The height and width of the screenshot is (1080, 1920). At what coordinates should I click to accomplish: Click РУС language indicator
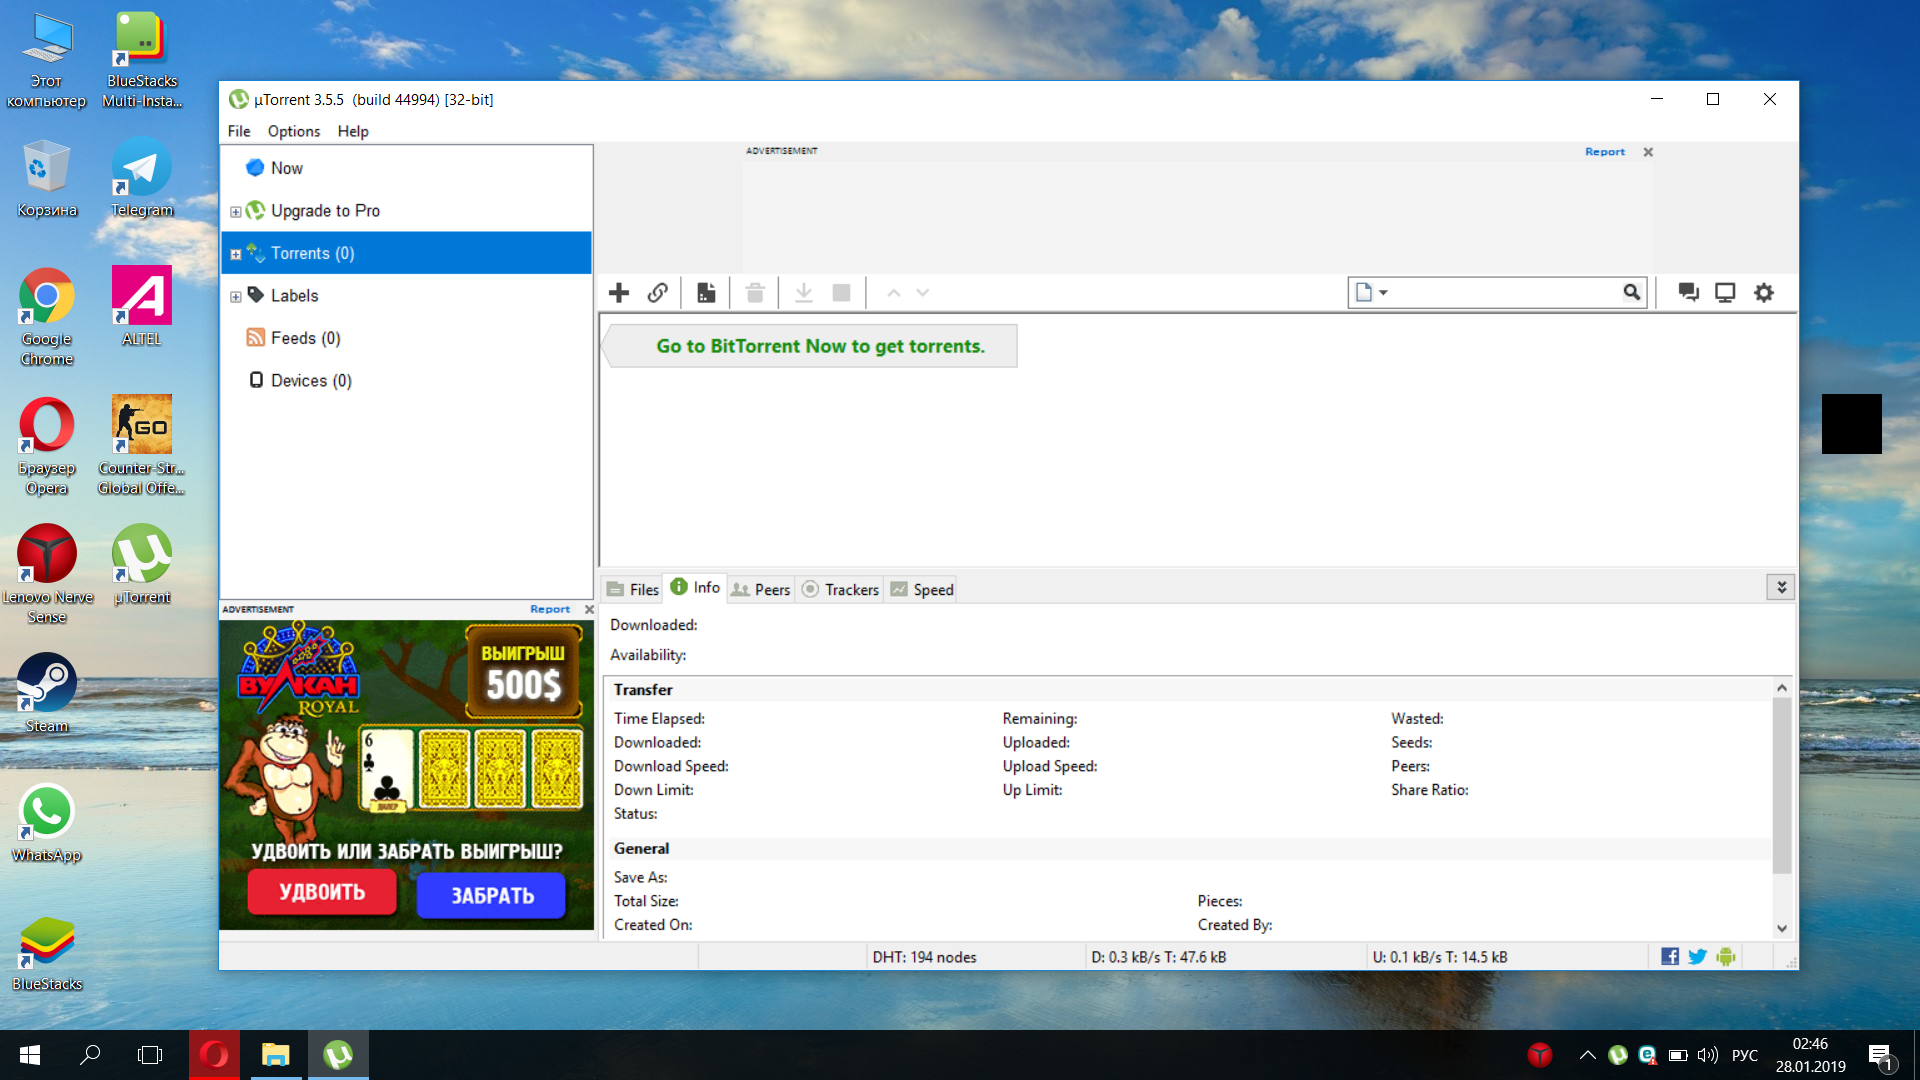pyautogui.click(x=1745, y=1055)
